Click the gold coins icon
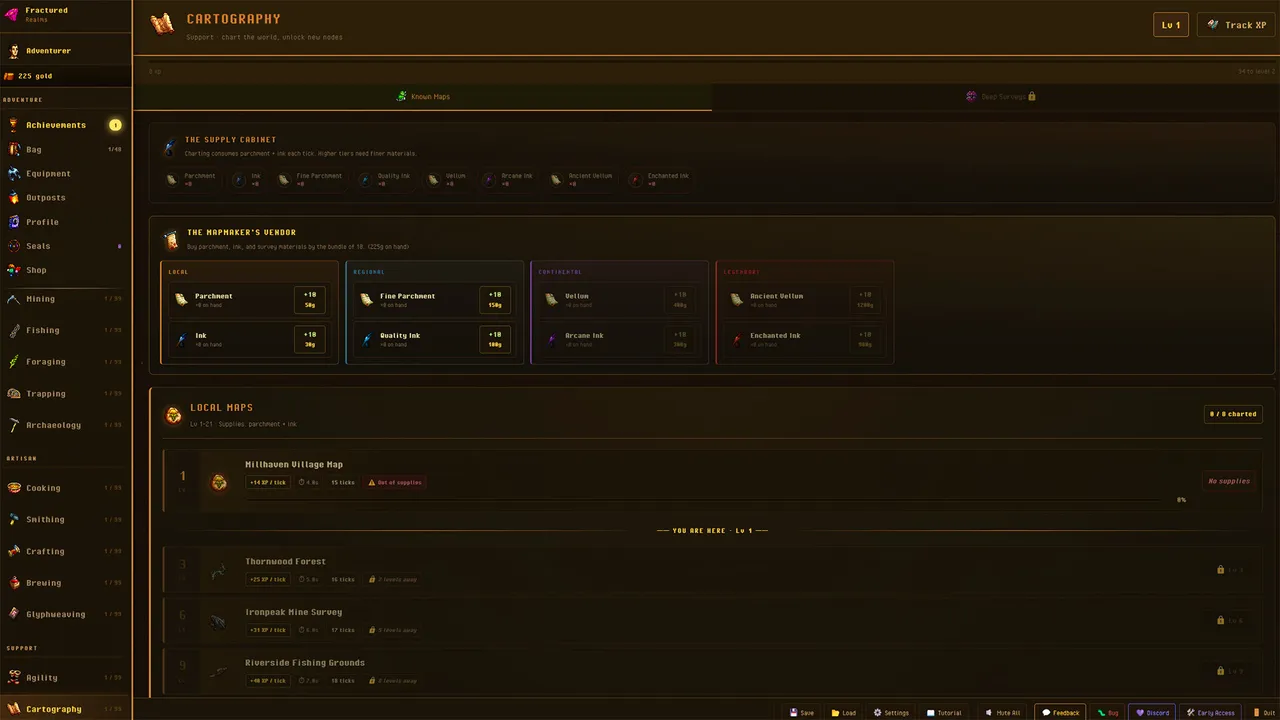 (9, 76)
